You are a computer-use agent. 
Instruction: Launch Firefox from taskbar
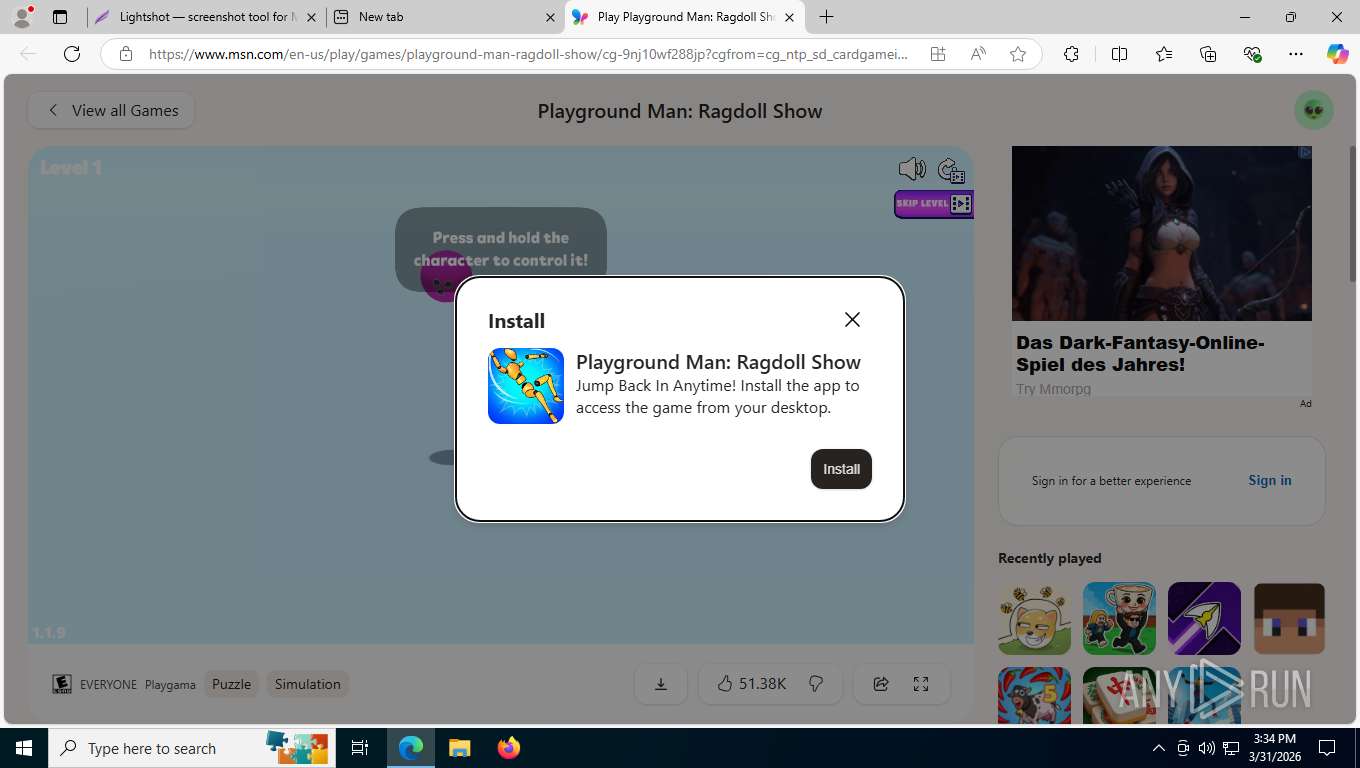[509, 748]
